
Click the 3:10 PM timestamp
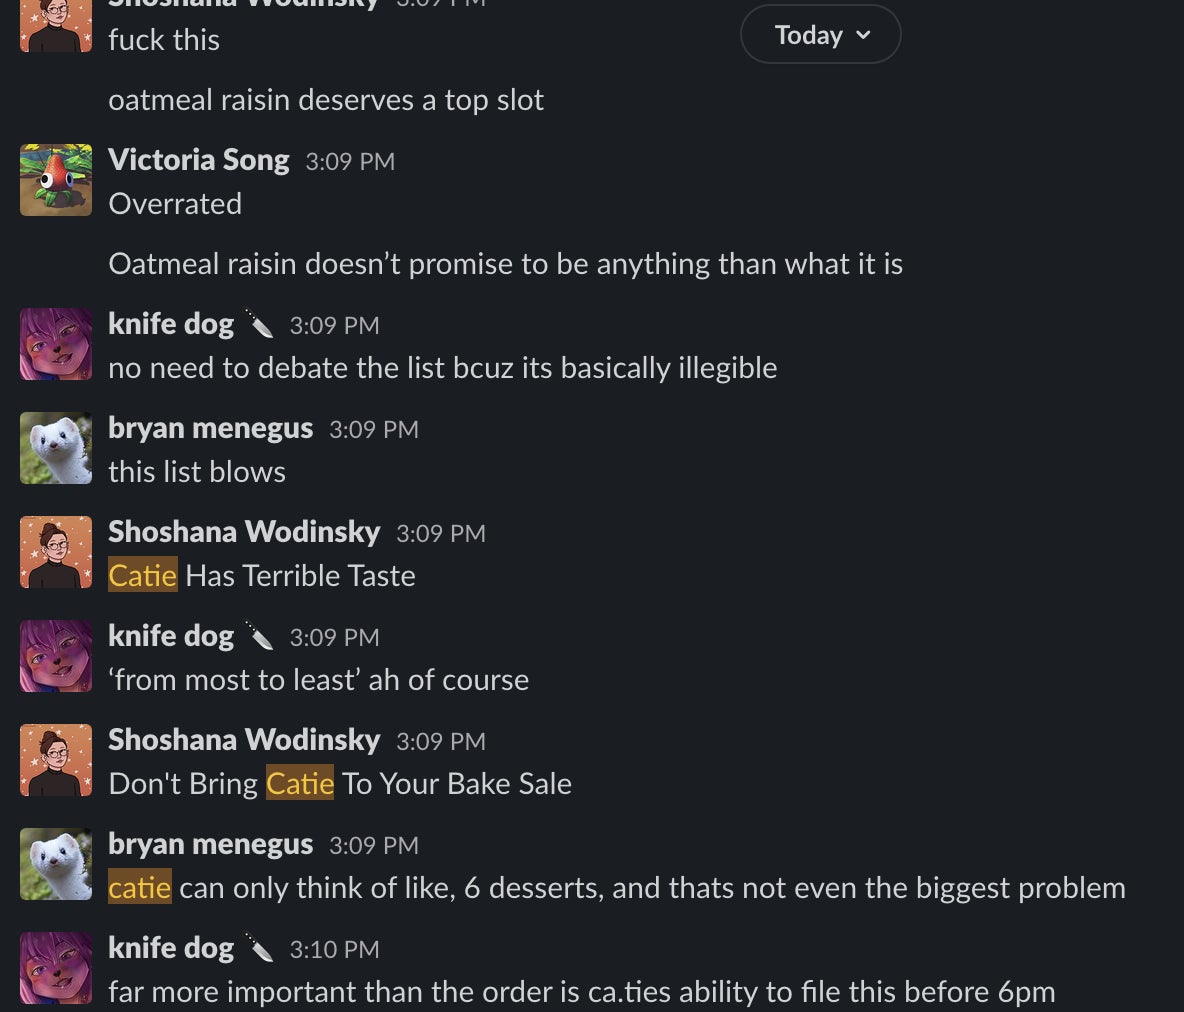[x=334, y=950]
